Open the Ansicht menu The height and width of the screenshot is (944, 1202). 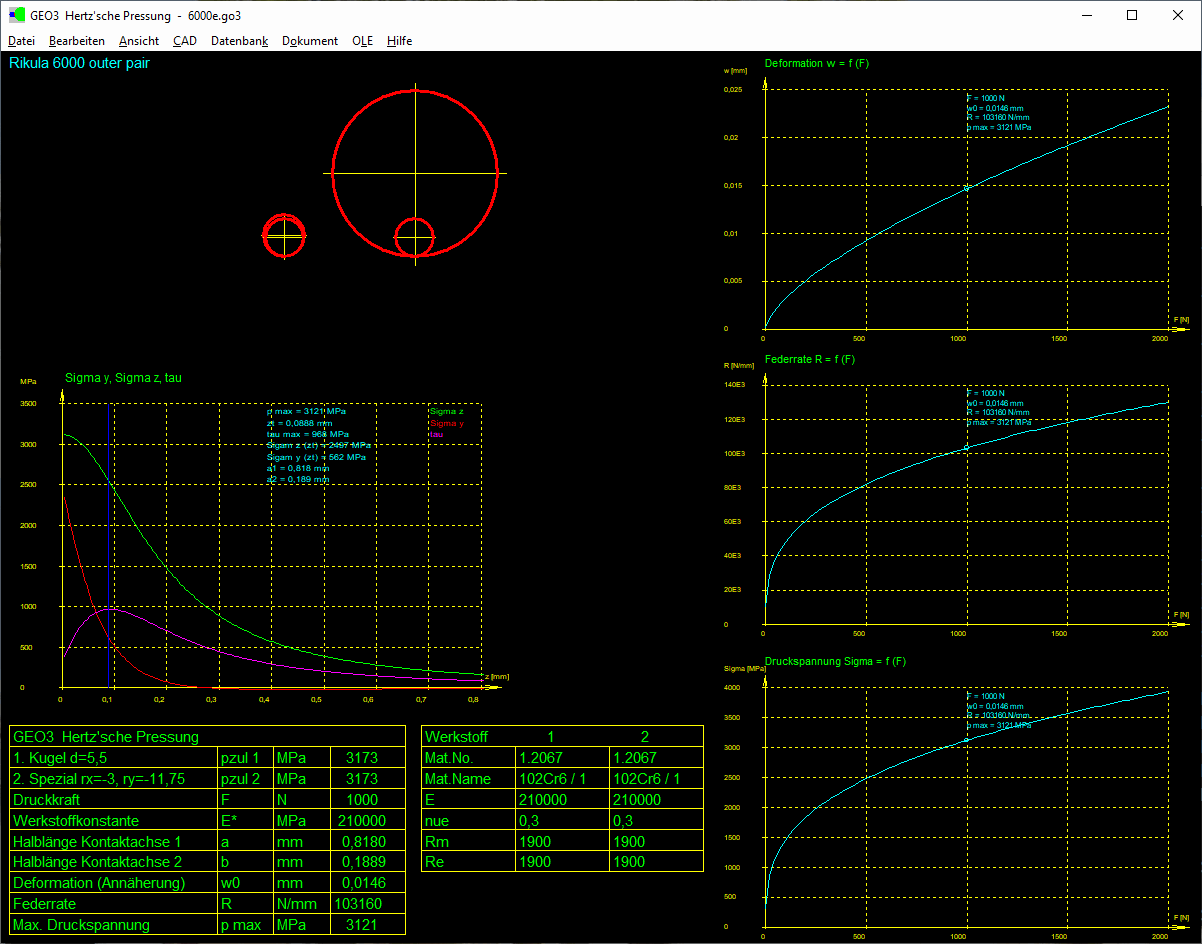pos(138,41)
